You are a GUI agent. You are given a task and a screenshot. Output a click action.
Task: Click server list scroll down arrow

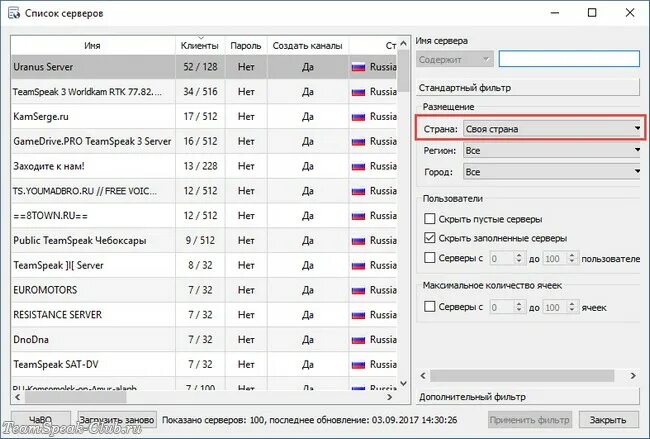coord(403,383)
